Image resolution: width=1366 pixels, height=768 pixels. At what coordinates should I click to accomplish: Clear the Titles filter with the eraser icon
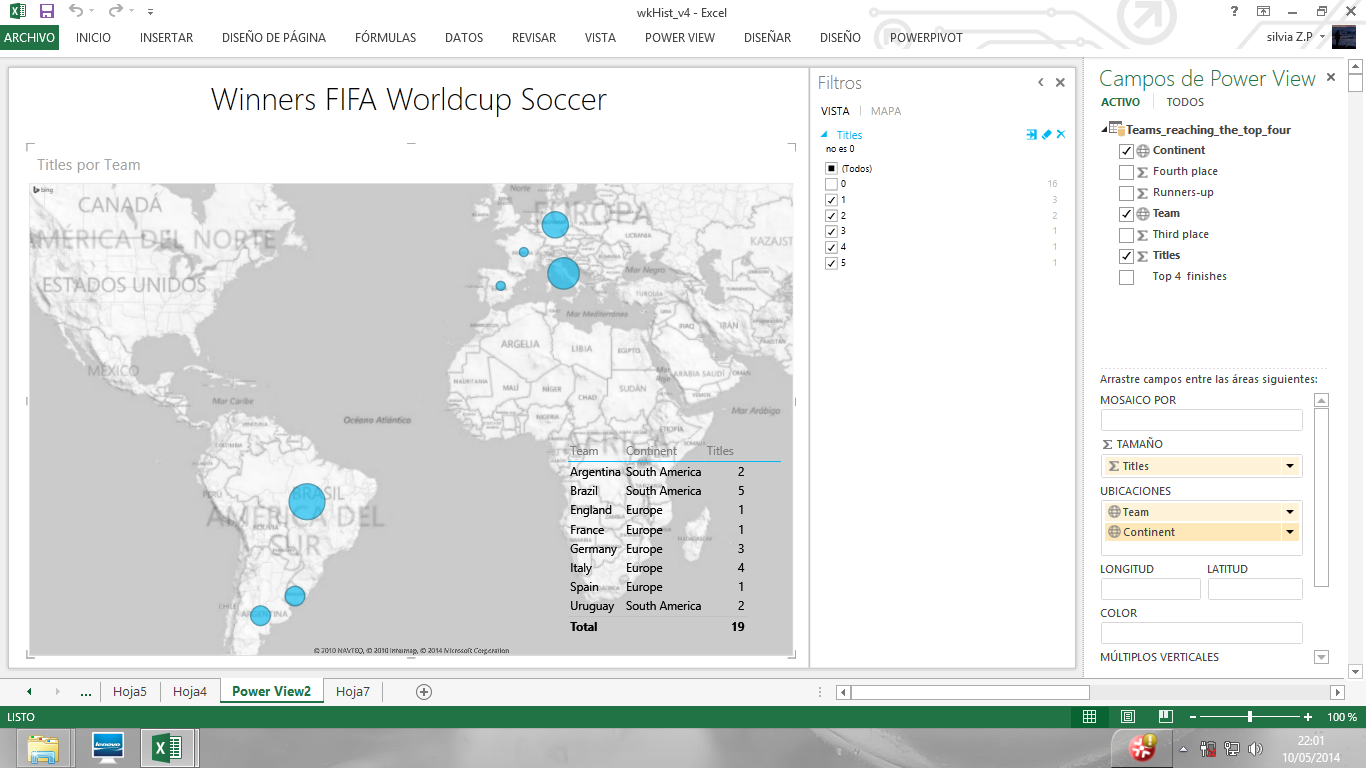click(1046, 134)
